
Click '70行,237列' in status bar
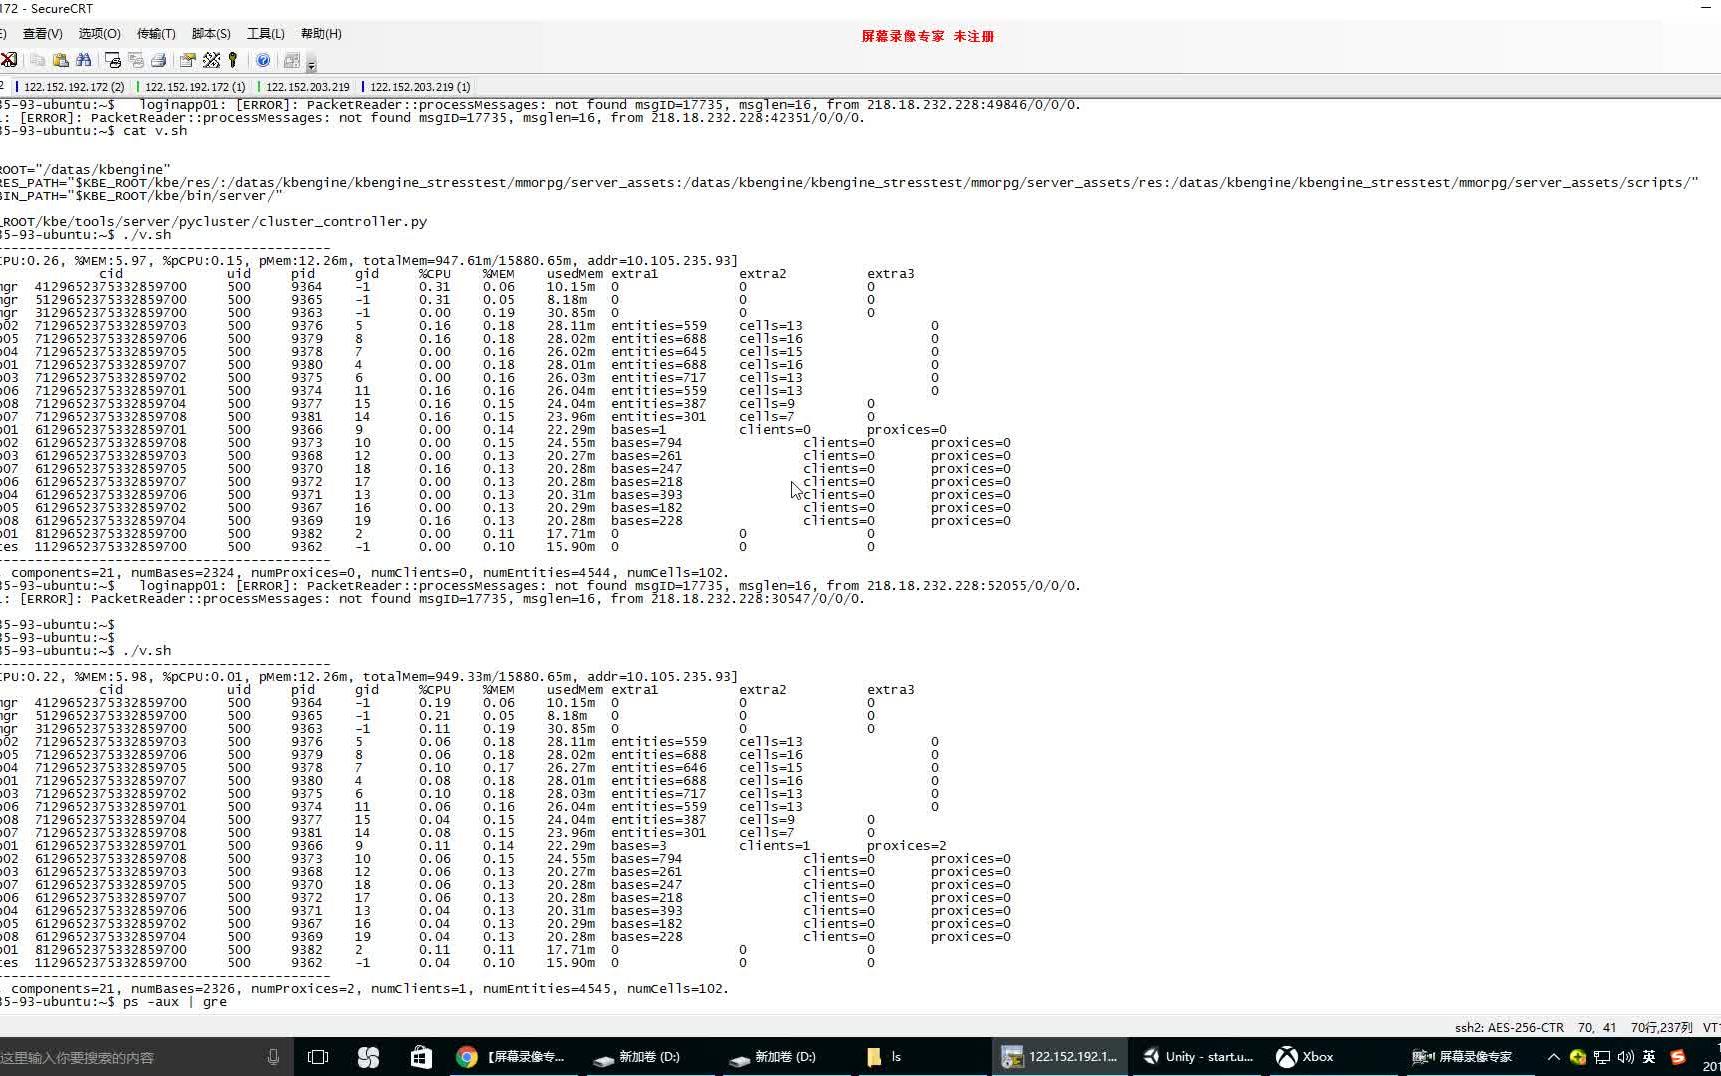click(1661, 1027)
